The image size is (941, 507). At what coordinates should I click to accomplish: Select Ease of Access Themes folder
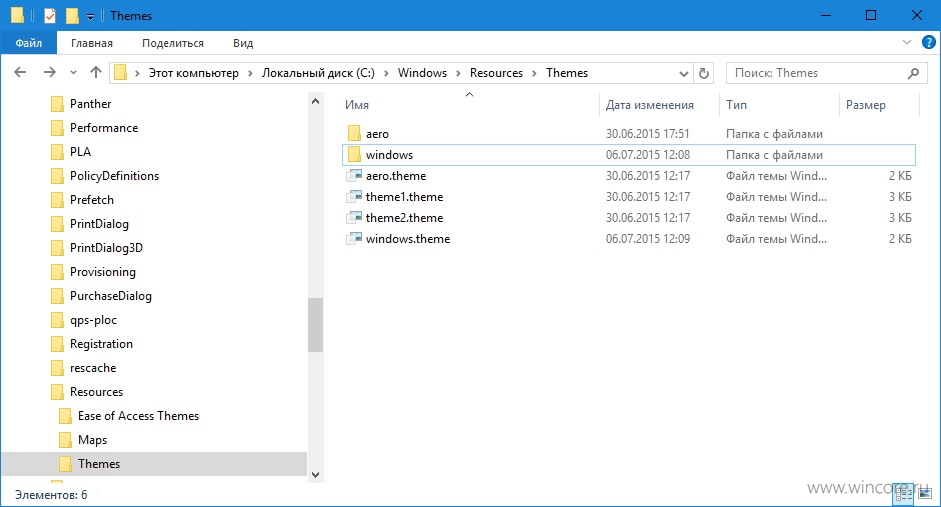(138, 416)
